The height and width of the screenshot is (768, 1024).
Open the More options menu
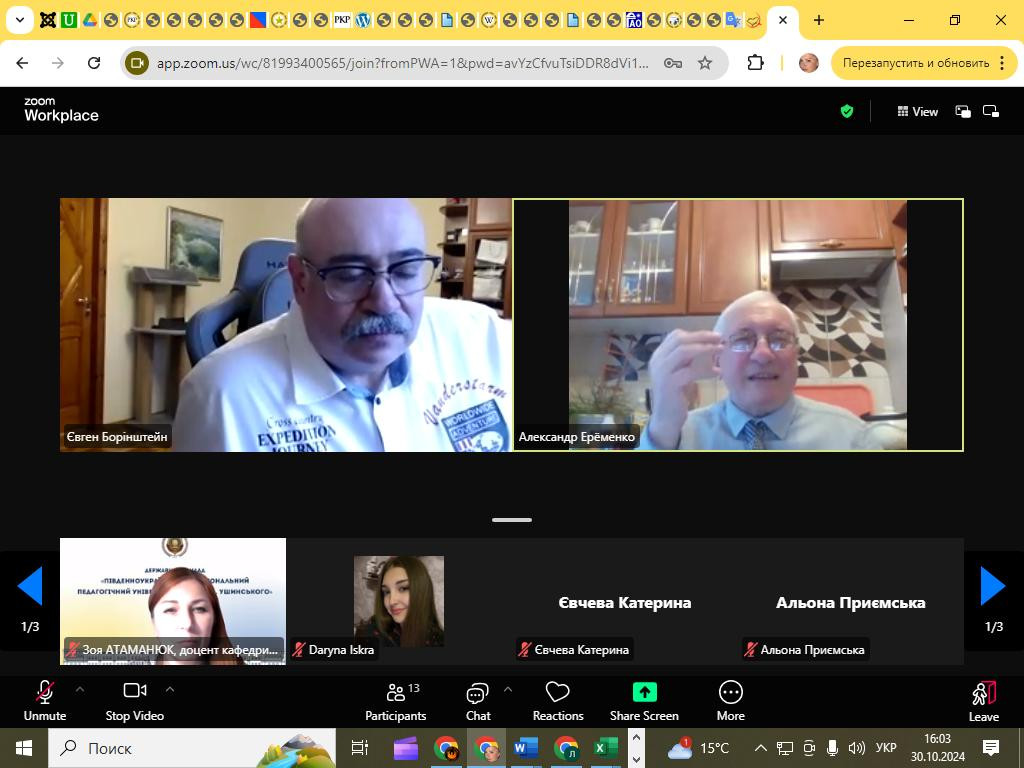tap(730, 701)
